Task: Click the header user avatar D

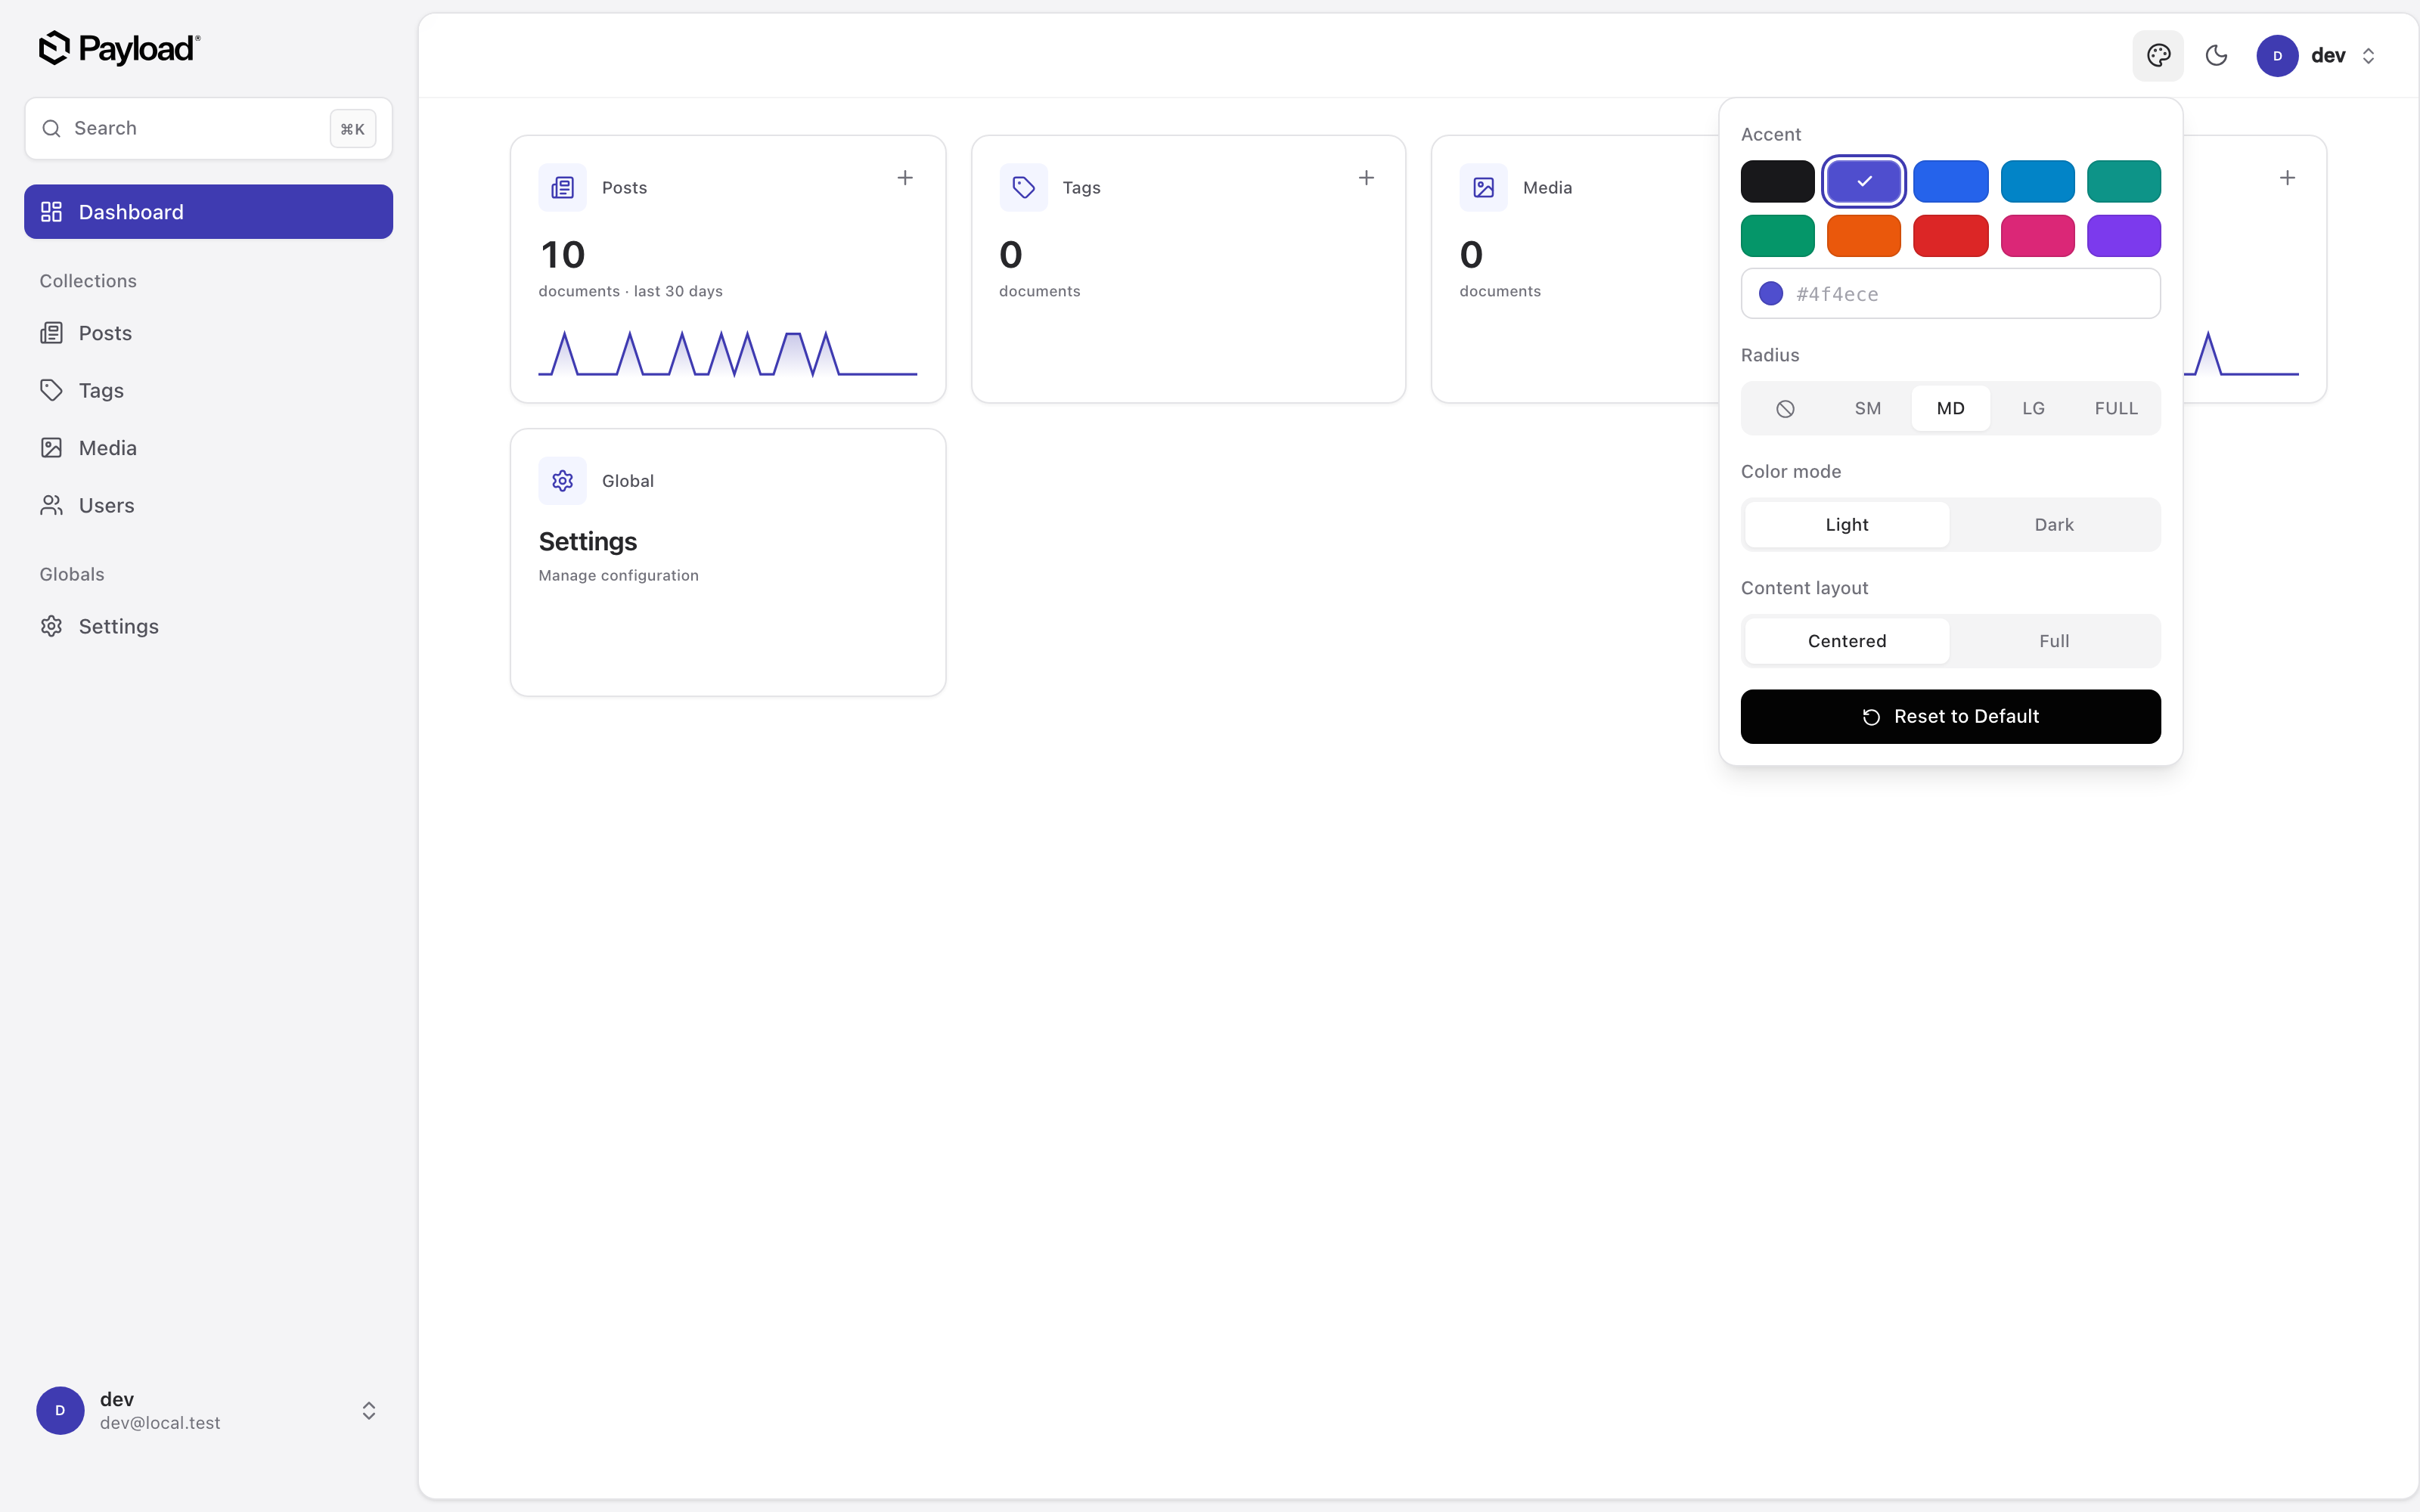Action: (x=2277, y=56)
